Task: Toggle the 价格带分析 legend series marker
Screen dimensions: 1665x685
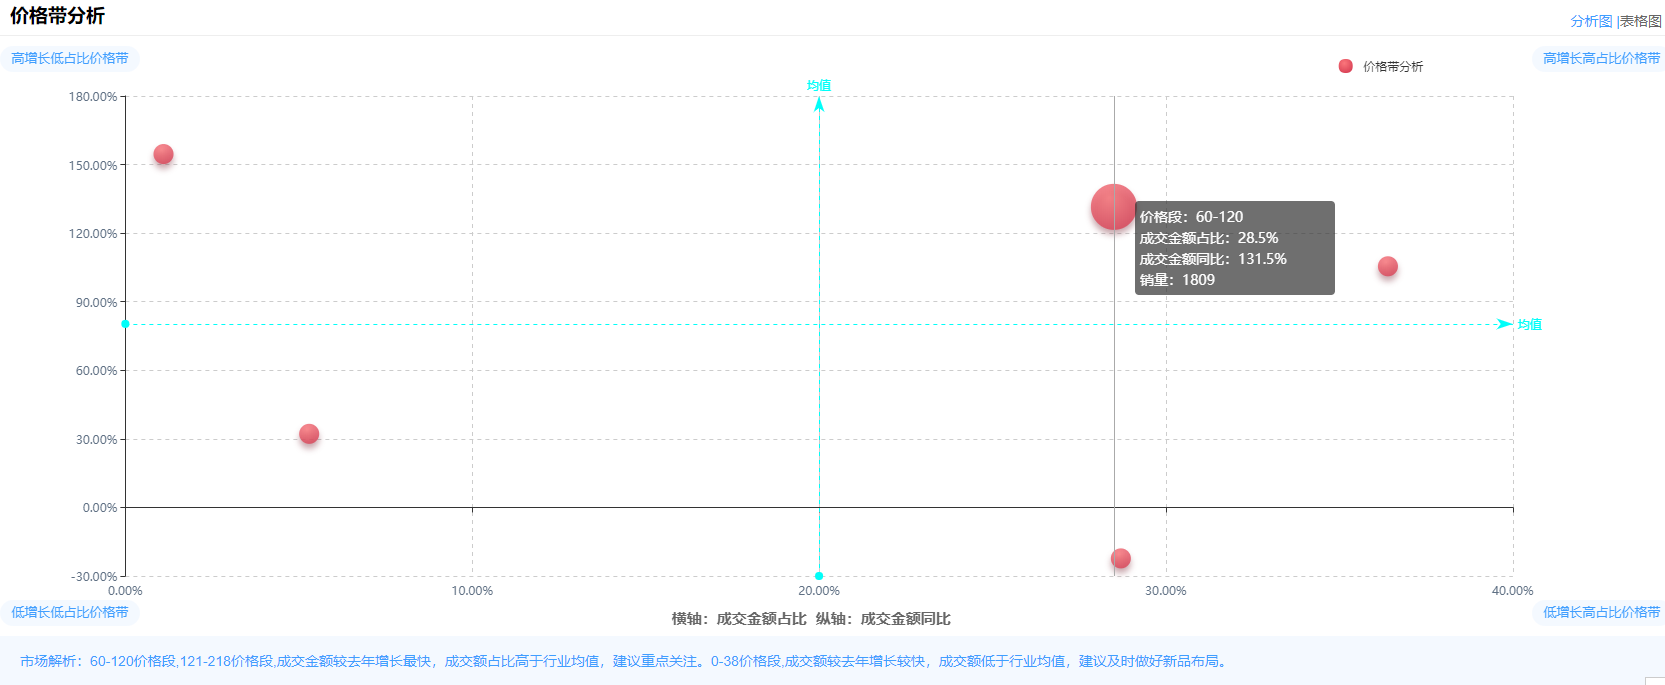Action: 1345,66
